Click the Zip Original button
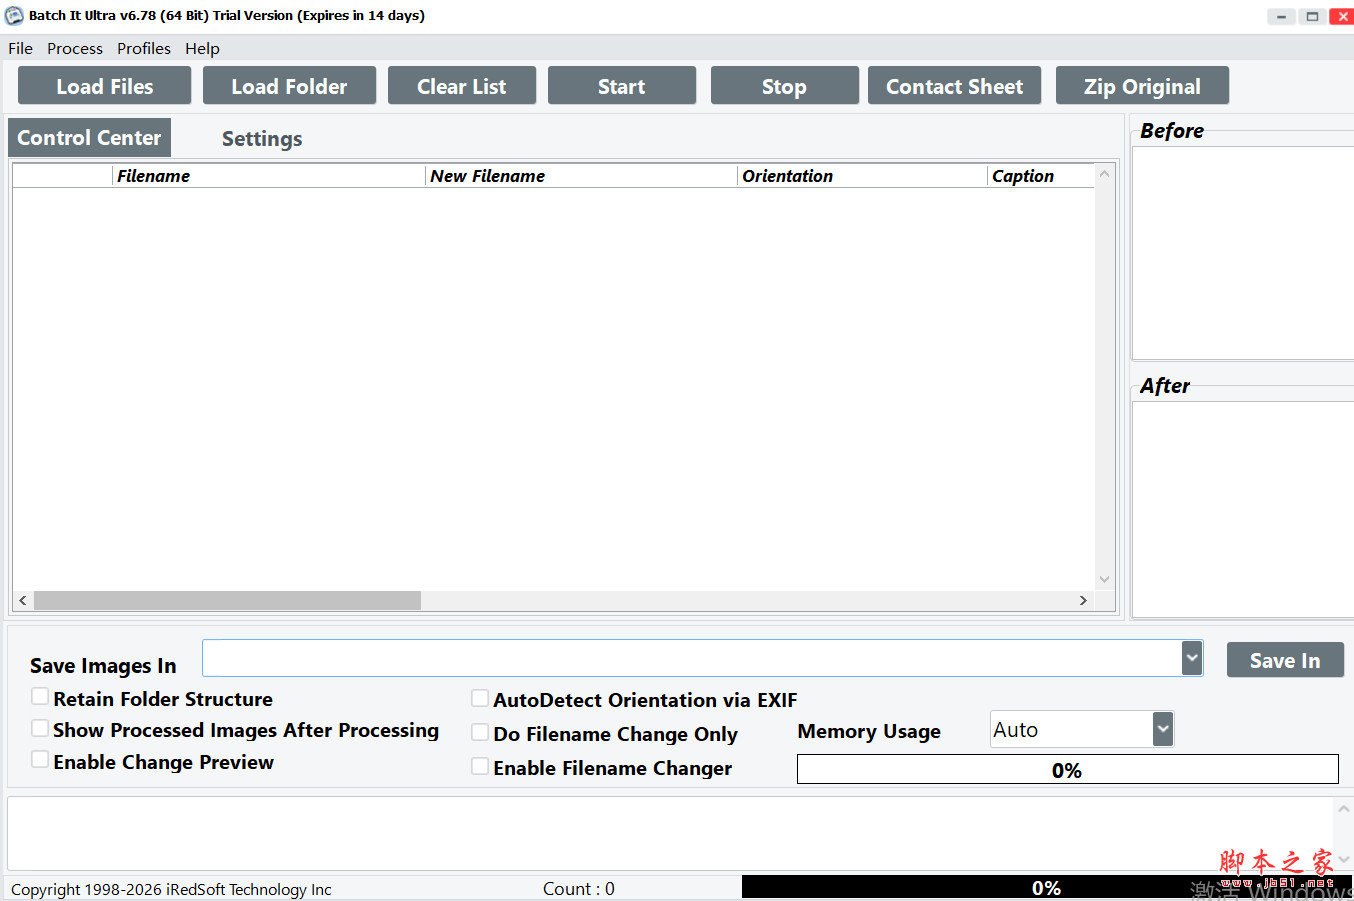This screenshot has width=1354, height=901. (x=1142, y=86)
